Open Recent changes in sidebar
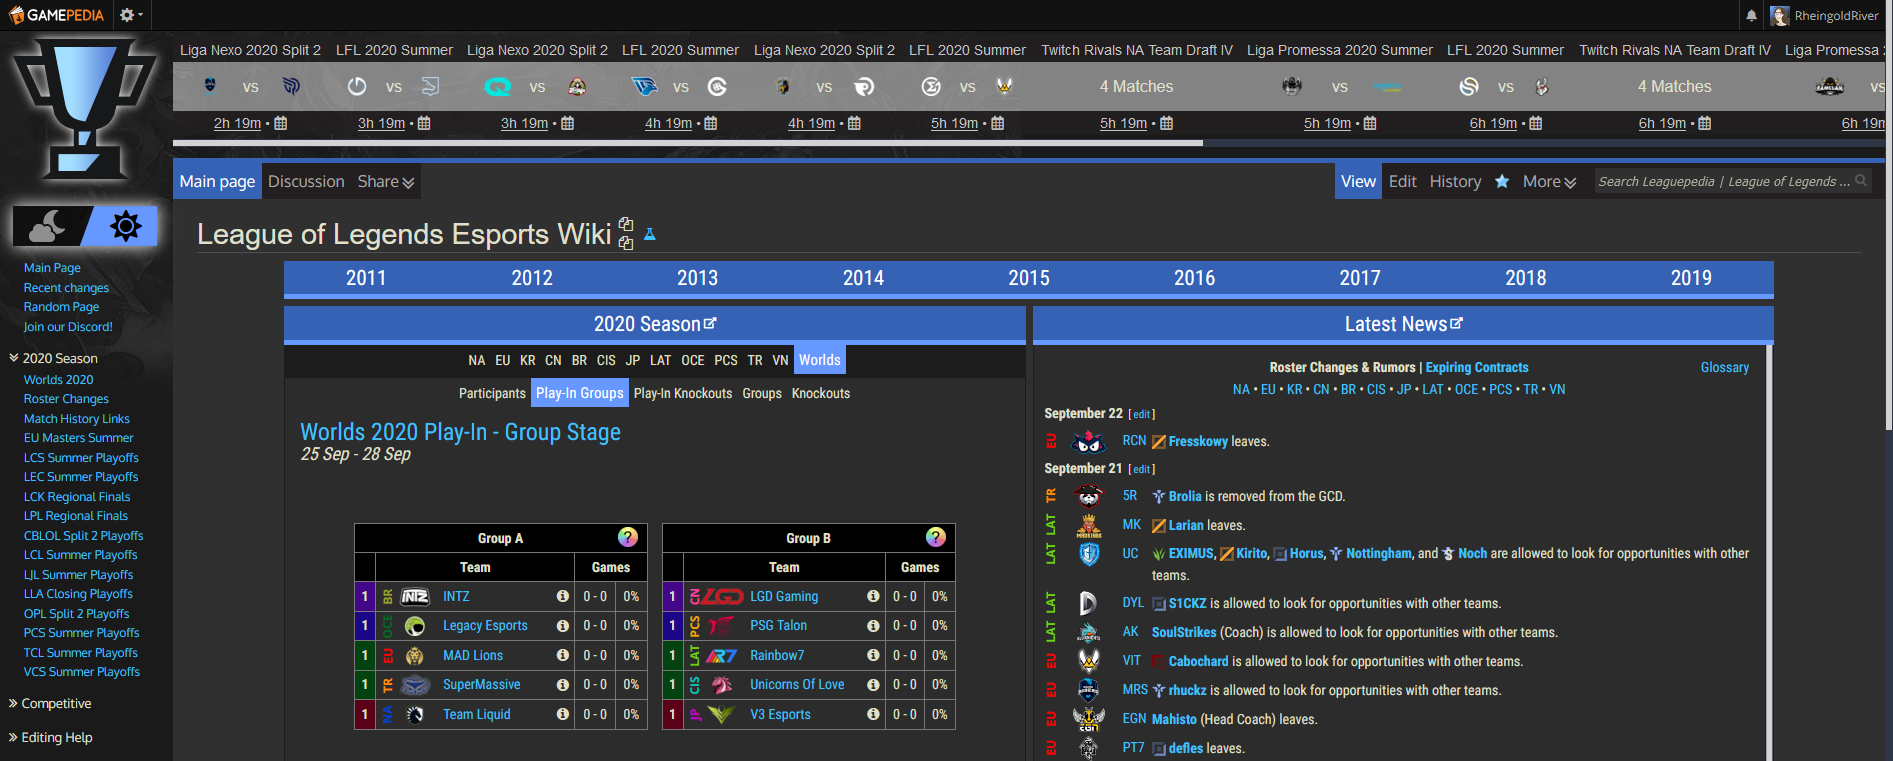The height and width of the screenshot is (761, 1893). (x=66, y=287)
